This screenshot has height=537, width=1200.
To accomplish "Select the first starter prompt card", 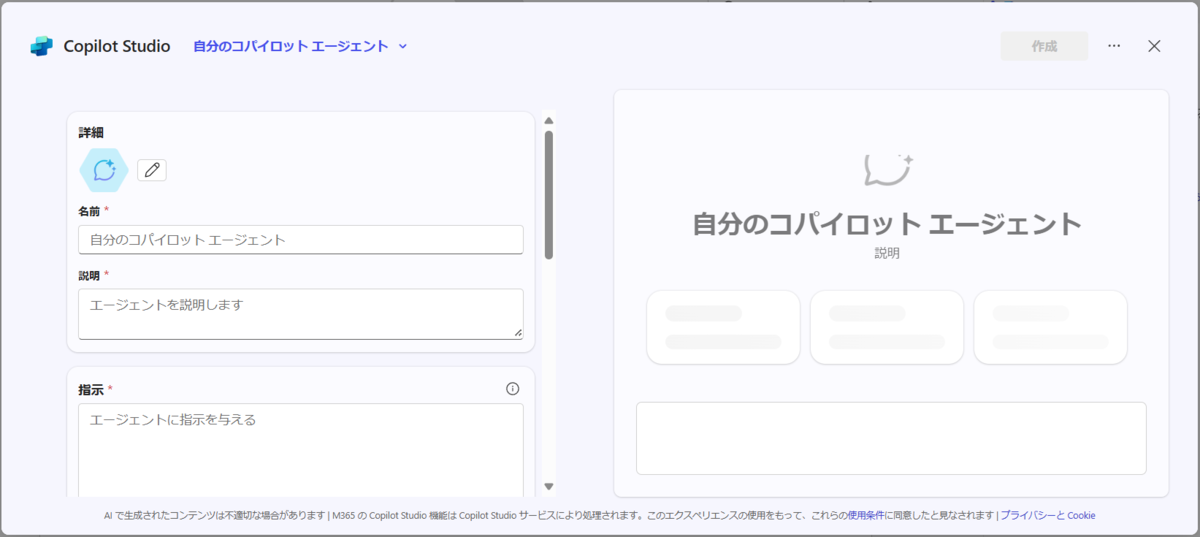I will 723,327.
